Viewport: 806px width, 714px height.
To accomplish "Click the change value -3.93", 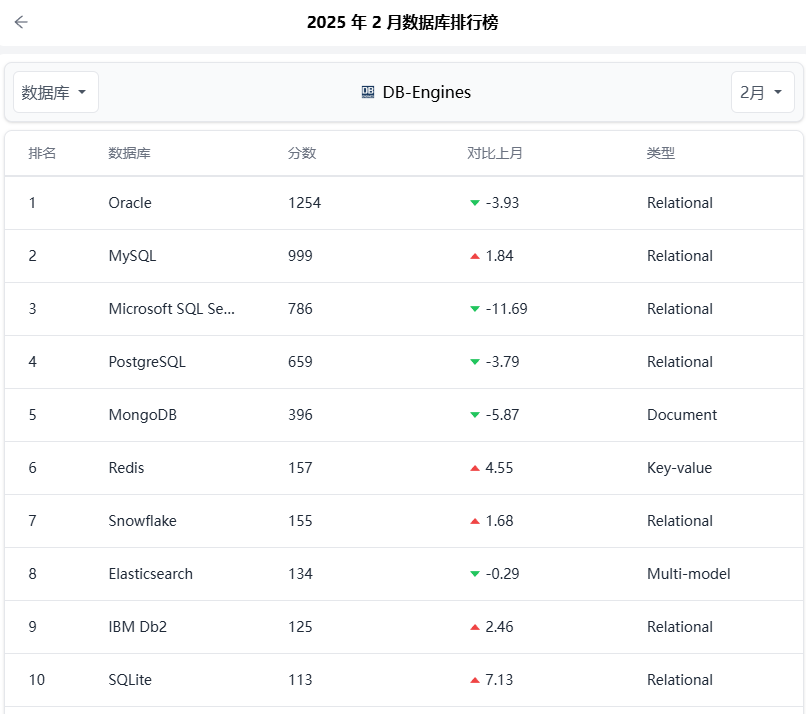I will tap(502, 203).
